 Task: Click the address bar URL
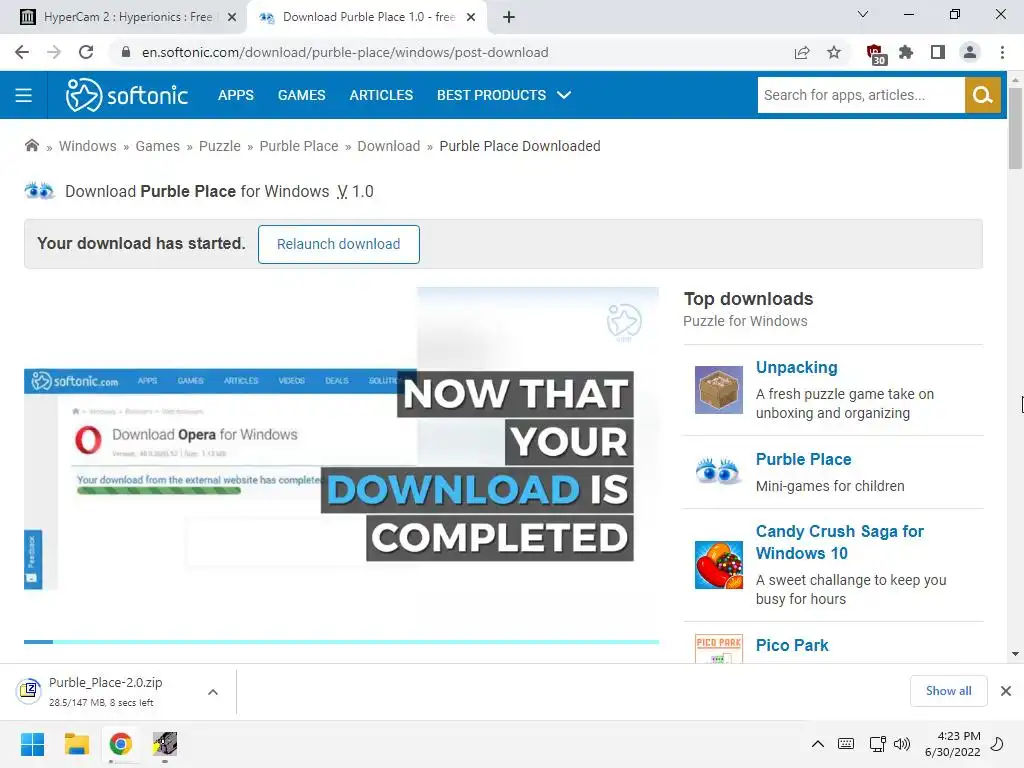click(x=345, y=52)
